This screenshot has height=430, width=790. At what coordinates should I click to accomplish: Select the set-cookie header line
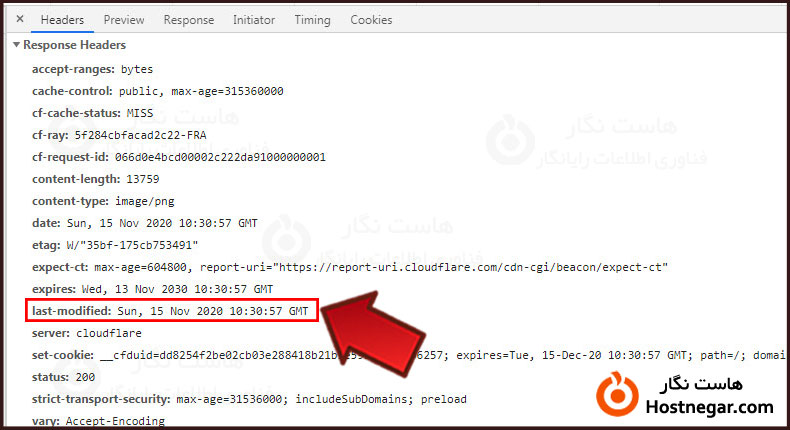(408, 355)
